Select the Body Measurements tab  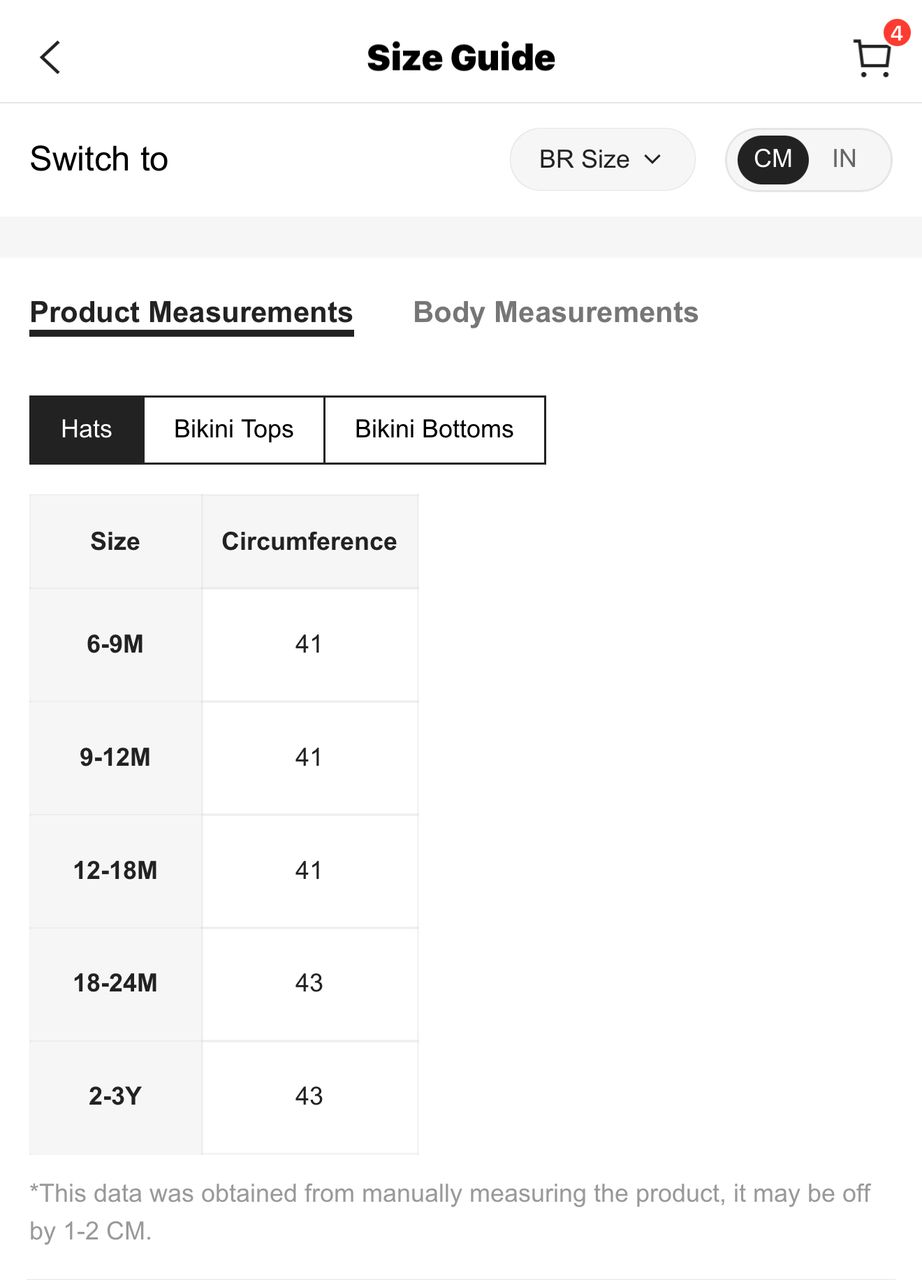(x=556, y=313)
